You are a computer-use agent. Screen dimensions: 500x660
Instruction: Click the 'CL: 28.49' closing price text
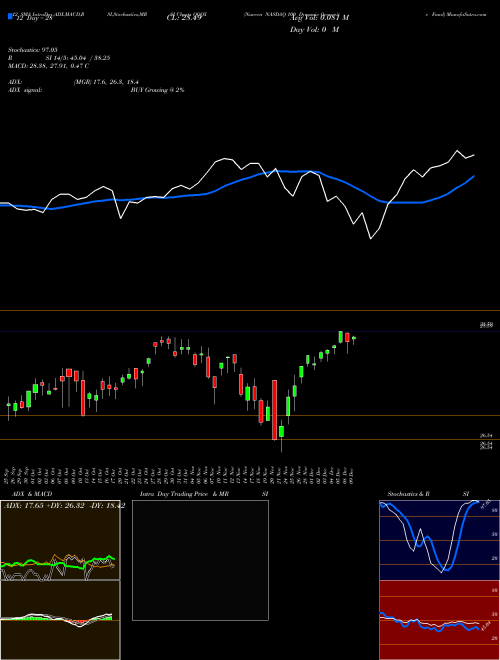click(184, 18)
